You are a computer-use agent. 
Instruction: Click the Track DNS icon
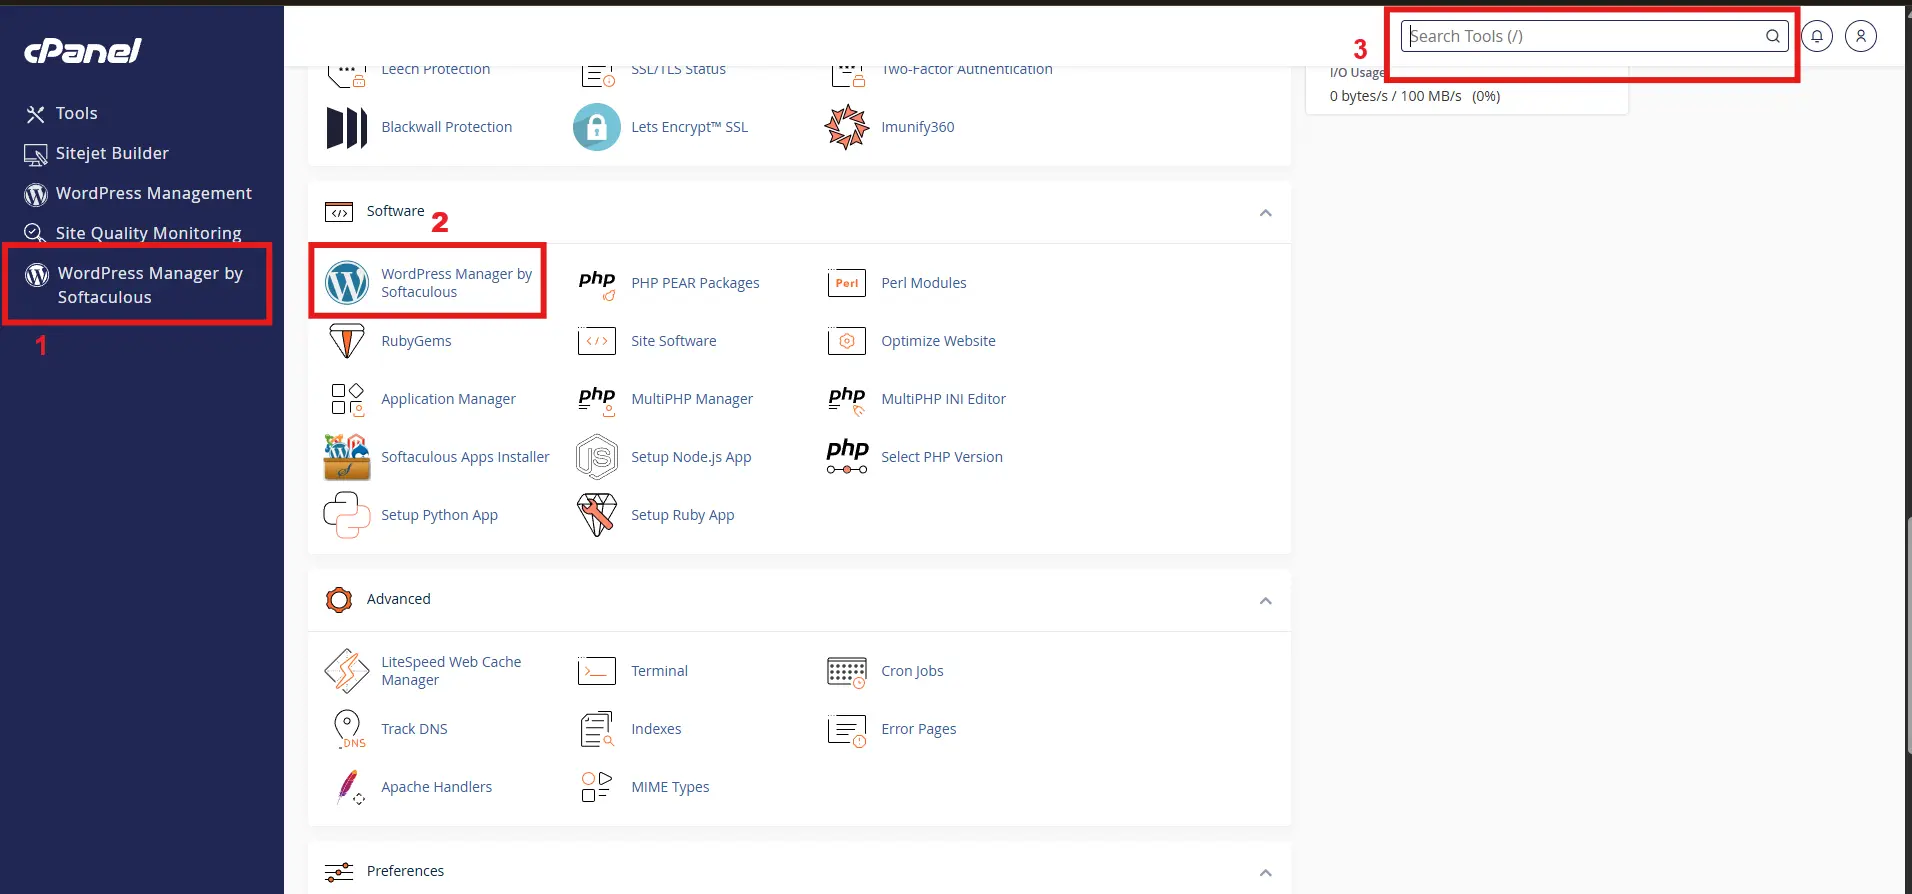(348, 729)
